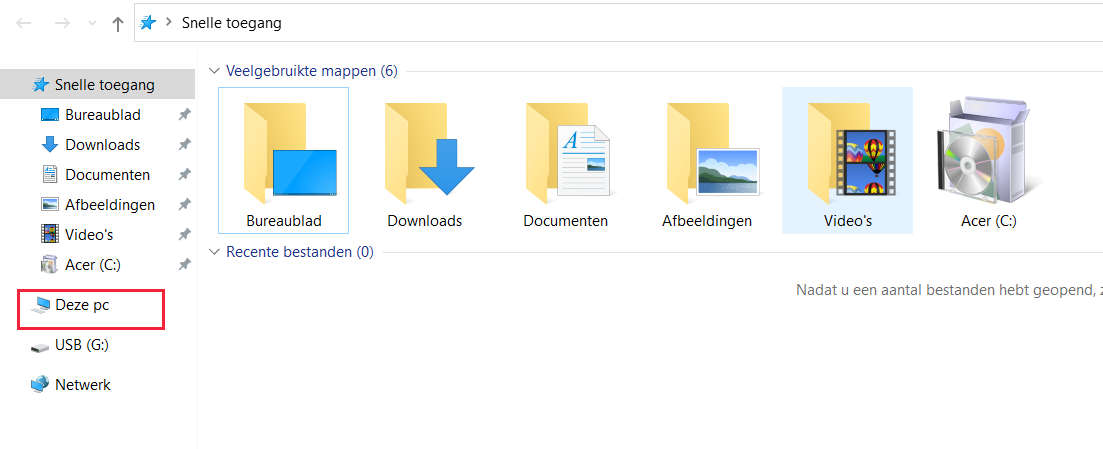This screenshot has height=449, width=1103.
Task: Click the pin icon next to Video's
Action: coord(184,234)
